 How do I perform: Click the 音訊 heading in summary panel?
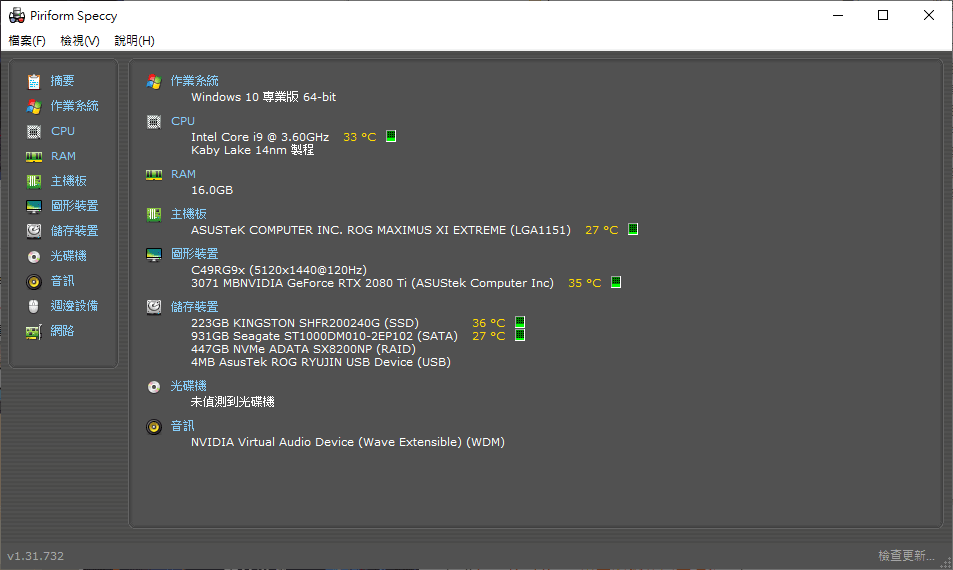tap(183, 426)
